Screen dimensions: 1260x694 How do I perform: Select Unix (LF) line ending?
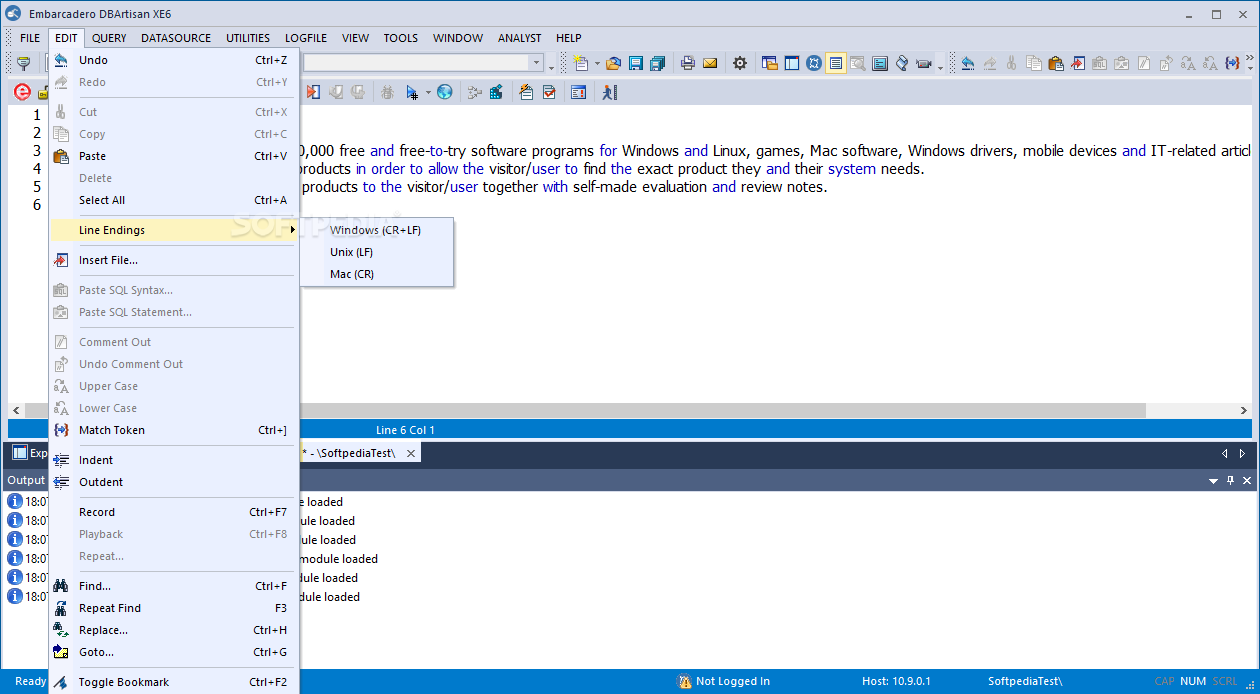pyautogui.click(x=376, y=252)
